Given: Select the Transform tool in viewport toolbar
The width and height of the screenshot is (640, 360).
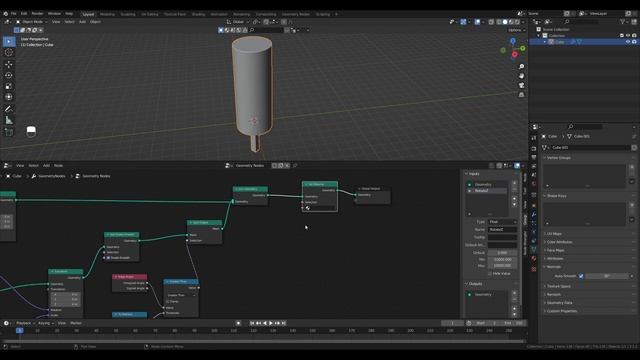Looking at the screenshot, I should click(x=9, y=97).
